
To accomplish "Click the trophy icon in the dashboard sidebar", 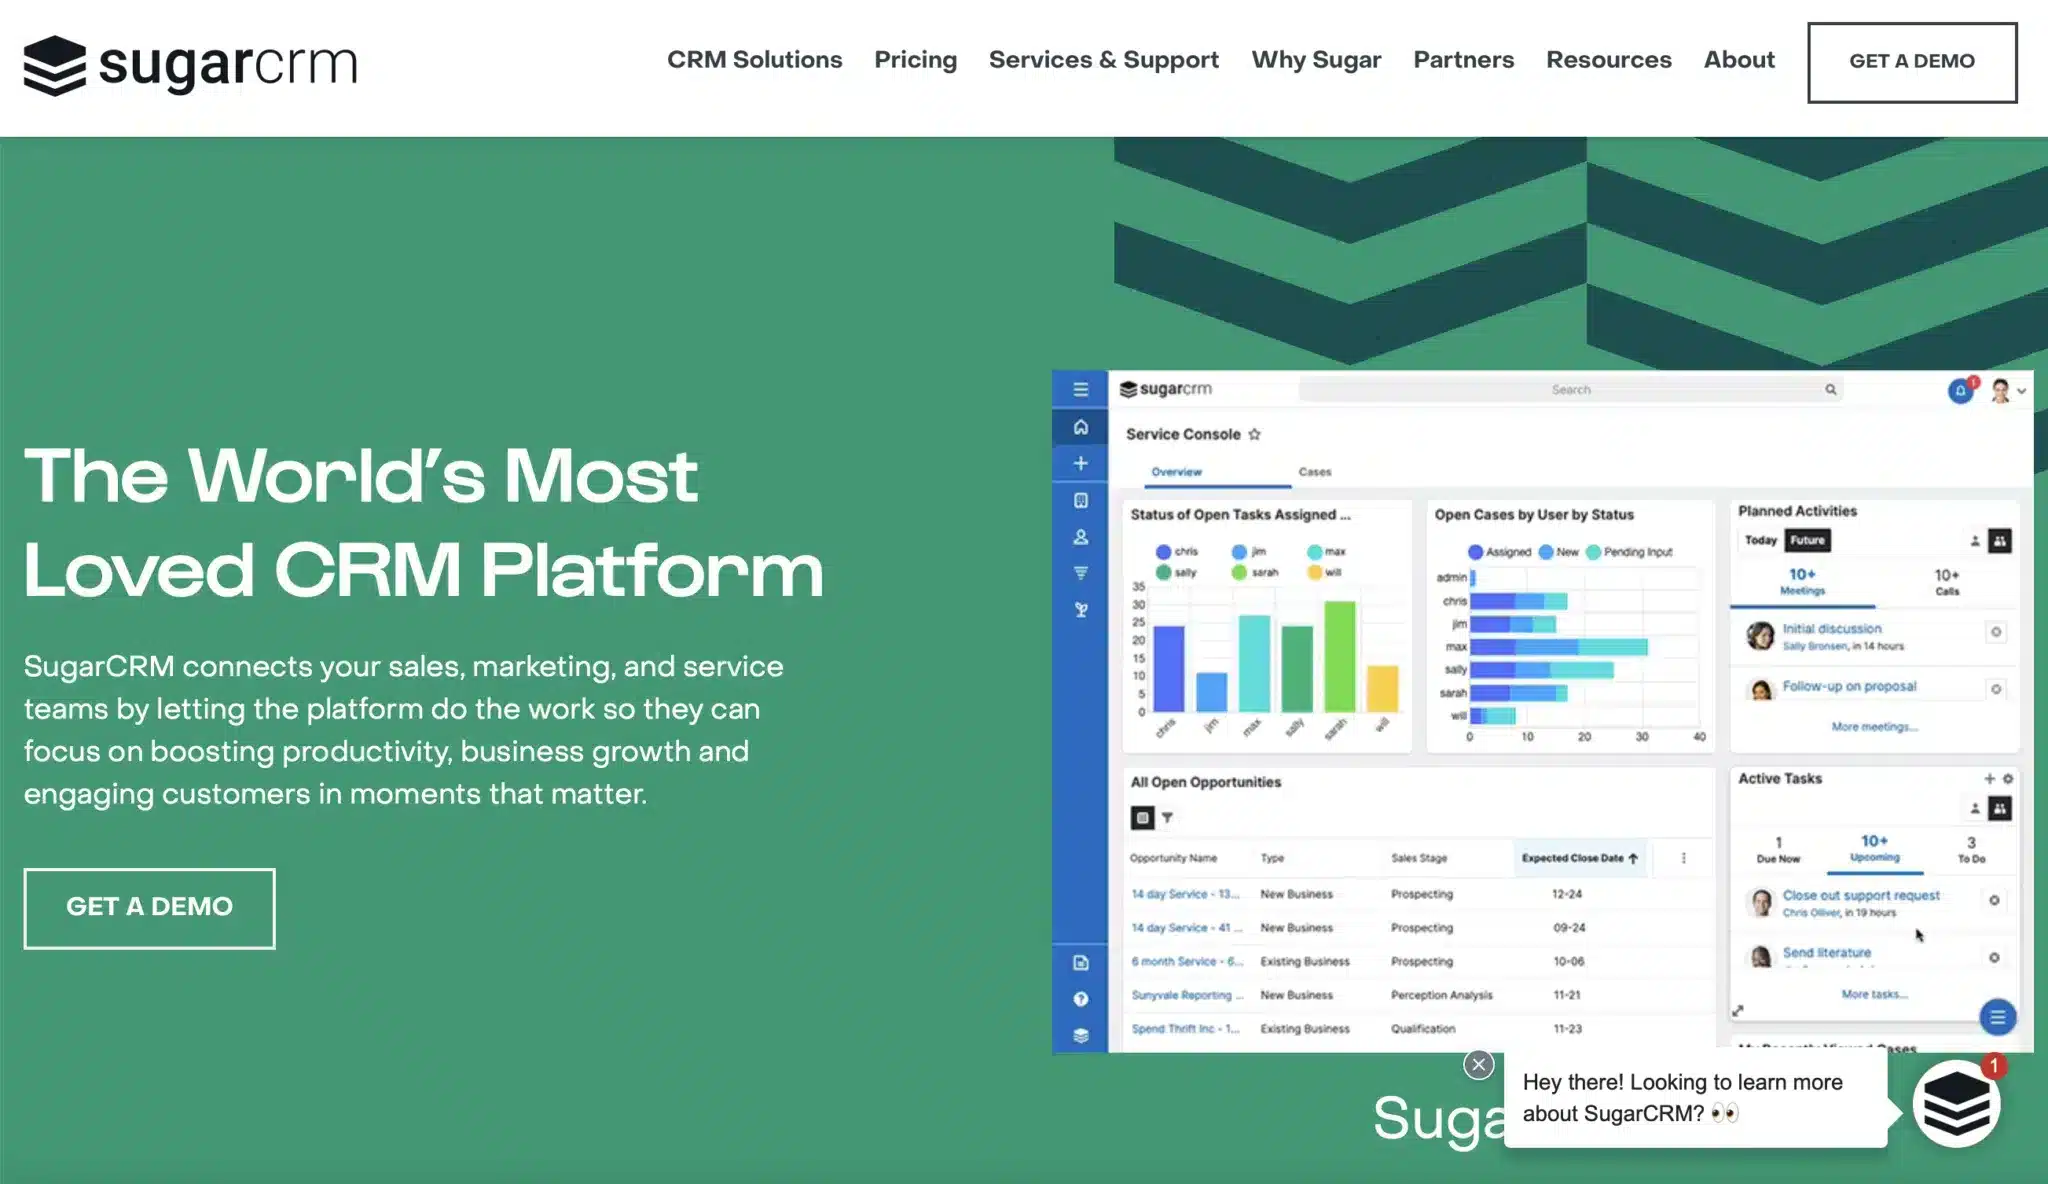I will [x=1080, y=610].
